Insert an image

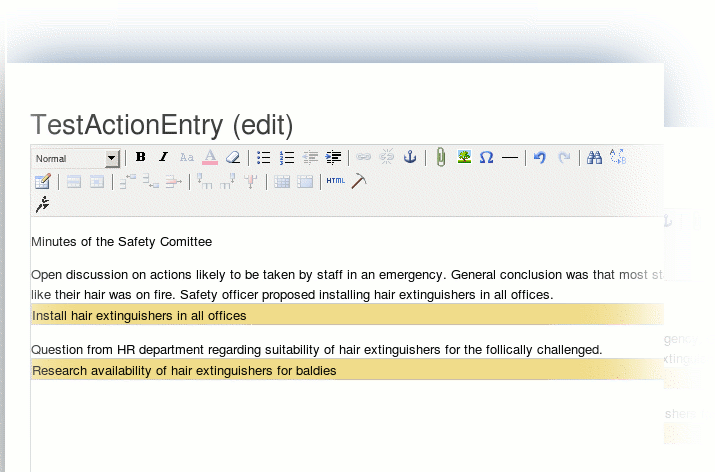464,157
